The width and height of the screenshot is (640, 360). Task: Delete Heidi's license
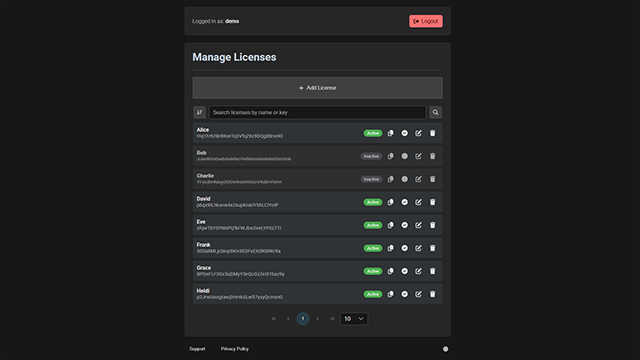click(433, 294)
